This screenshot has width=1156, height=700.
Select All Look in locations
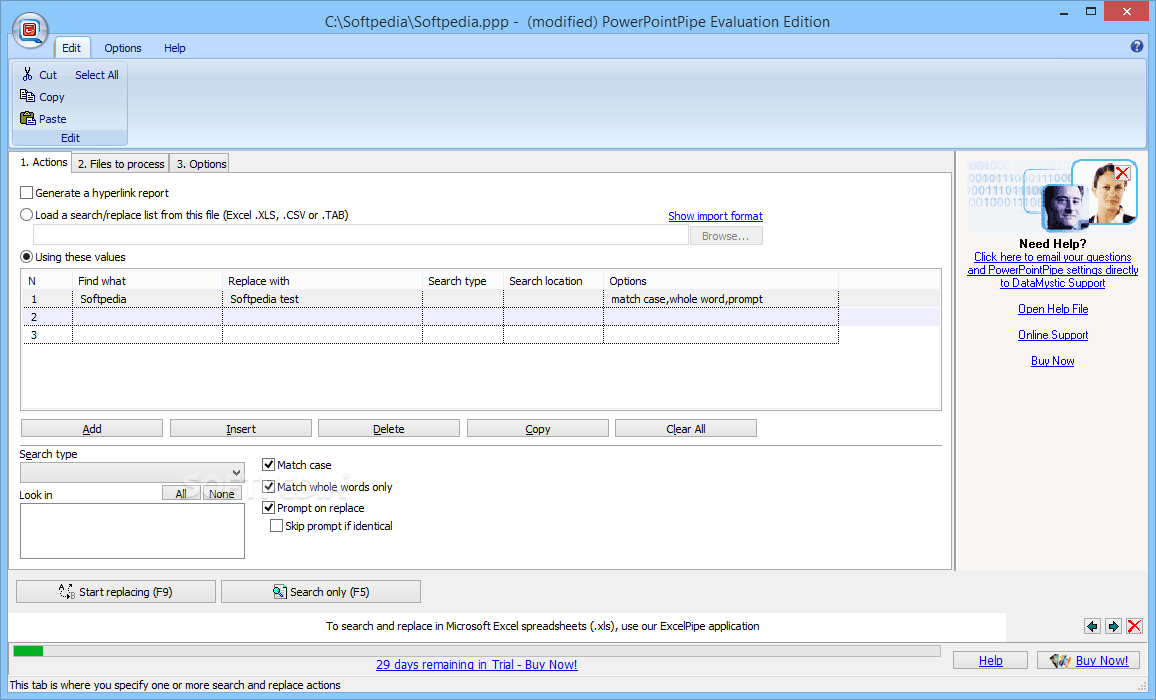click(181, 493)
